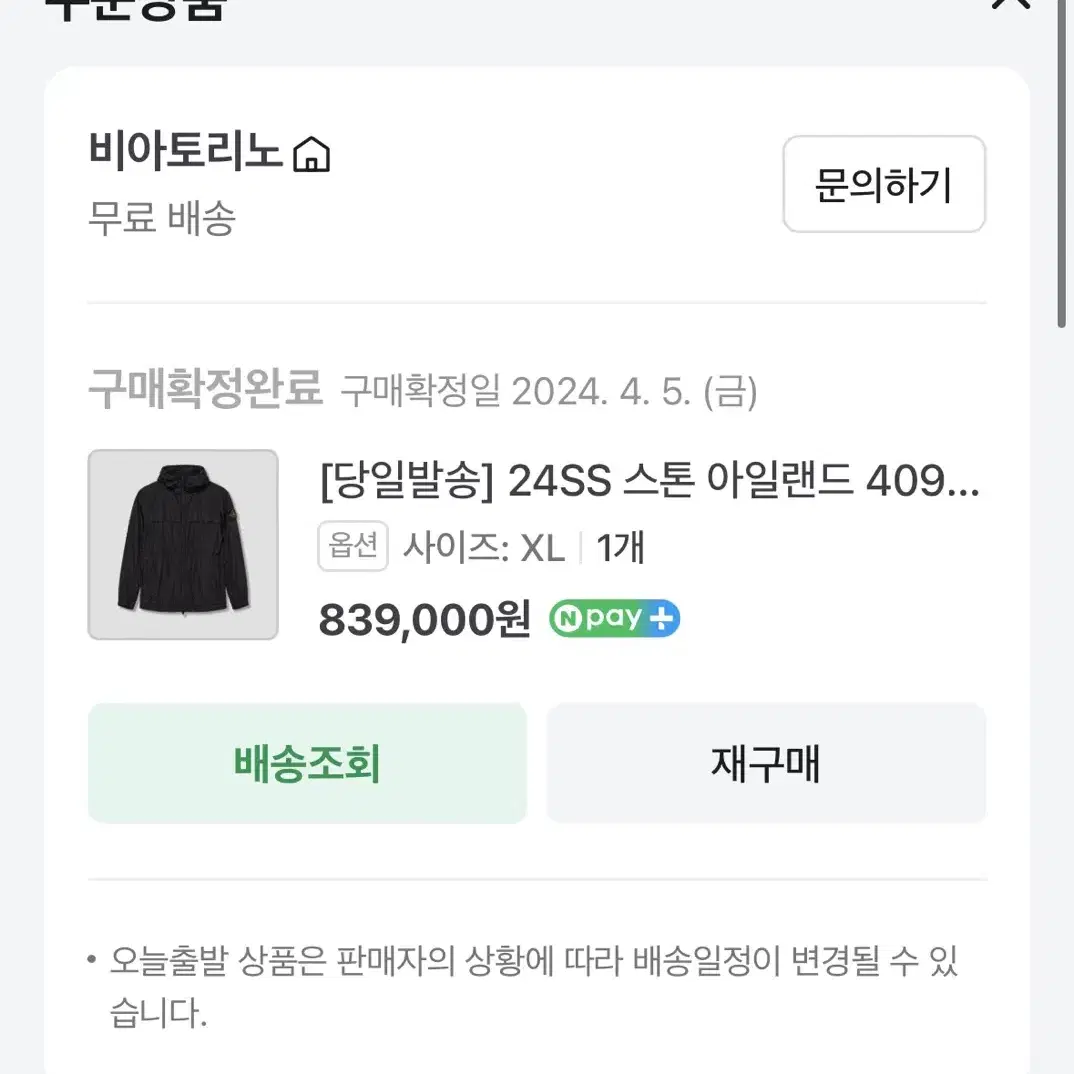The width and height of the screenshot is (1074, 1074).
Task: Click the scrollbar thumb on the right edge
Action: [x=1062, y=164]
